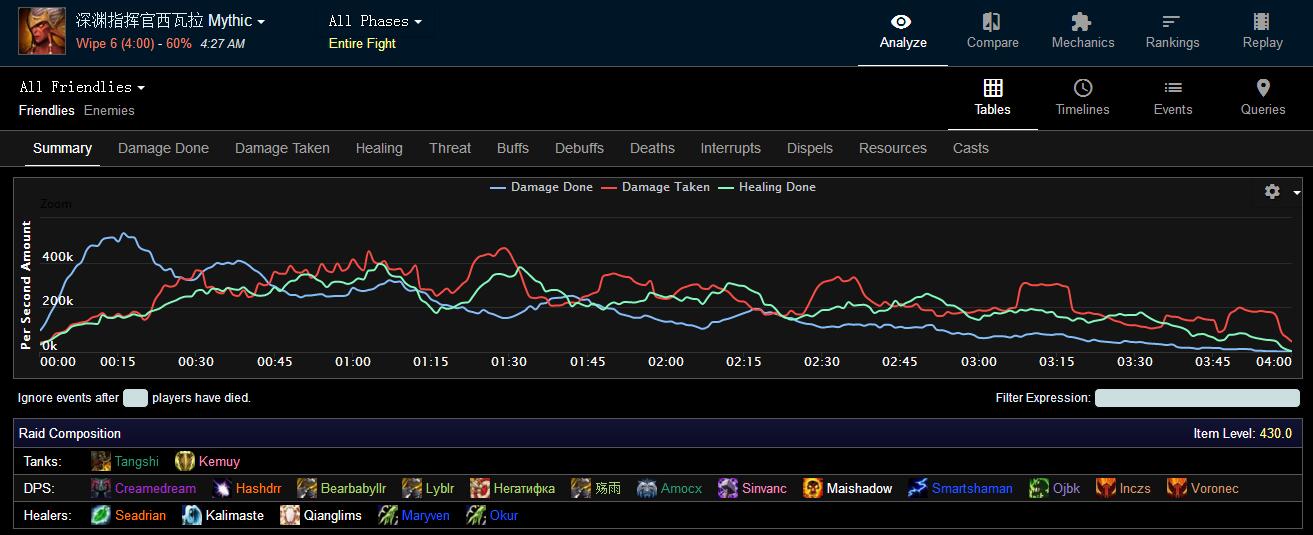Click the Filter Expression input field
Image resolution: width=1313 pixels, height=535 pixels.
[x=1197, y=398]
